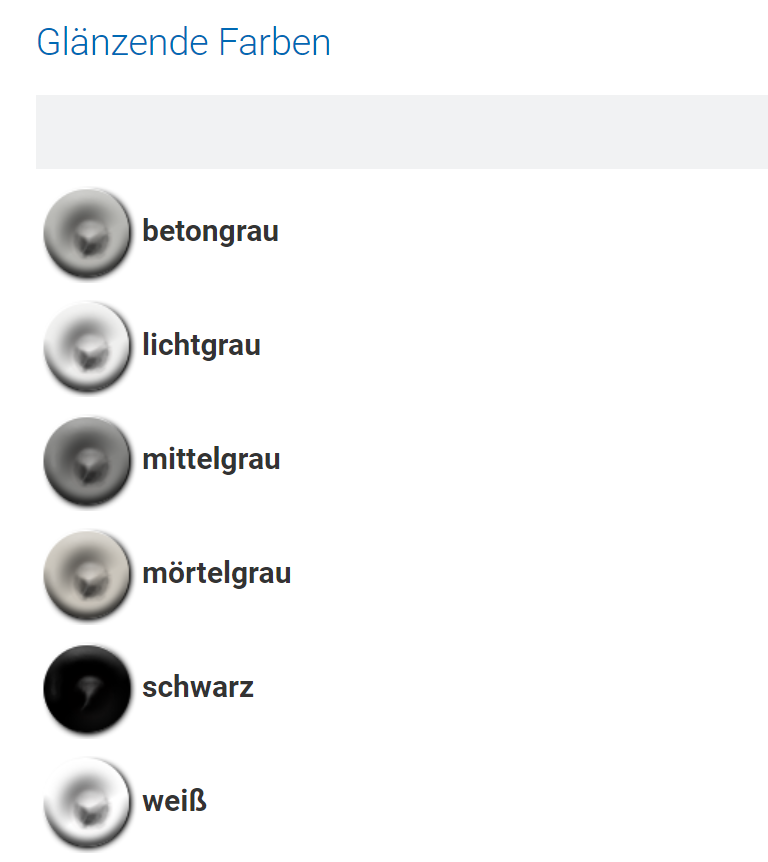
Task: Click the word Farben in the heading
Action: click(x=274, y=42)
